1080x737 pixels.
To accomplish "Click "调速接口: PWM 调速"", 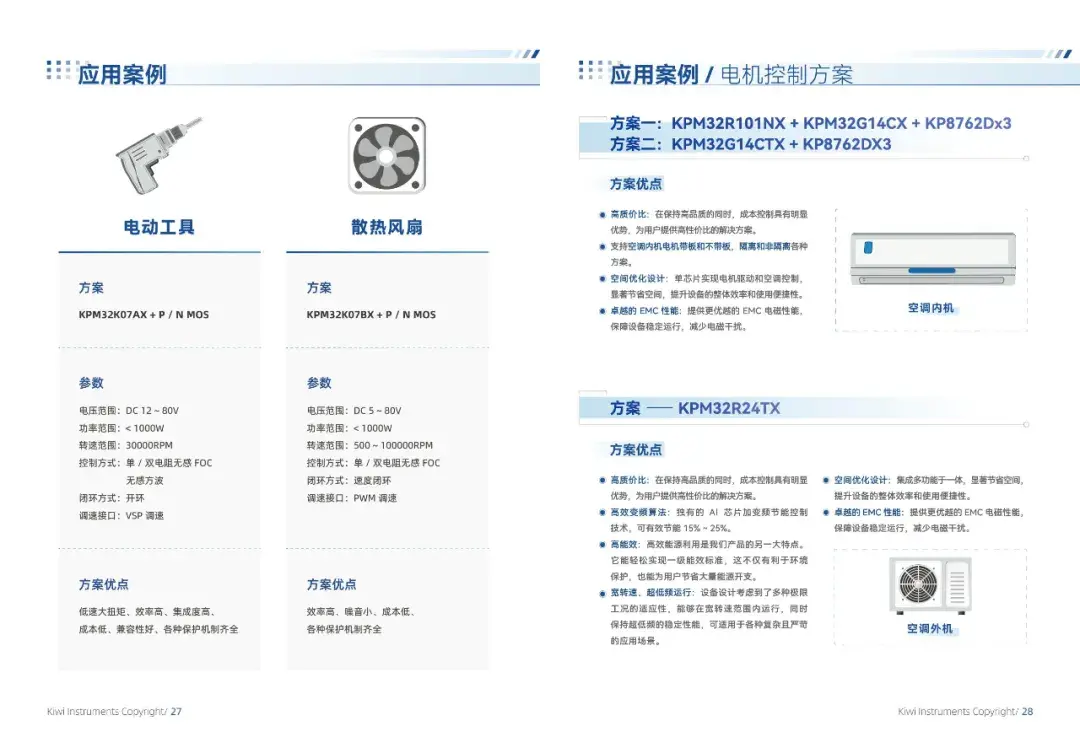I will 352,498.
